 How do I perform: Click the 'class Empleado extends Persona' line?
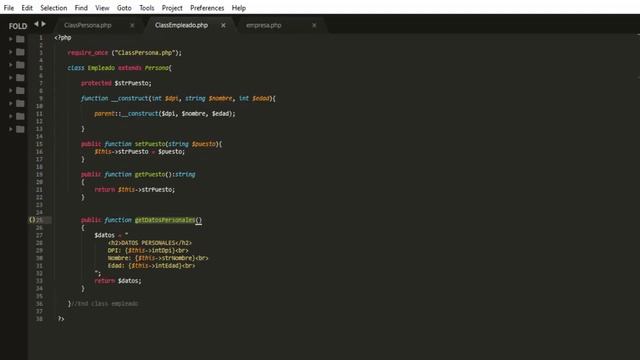120,68
